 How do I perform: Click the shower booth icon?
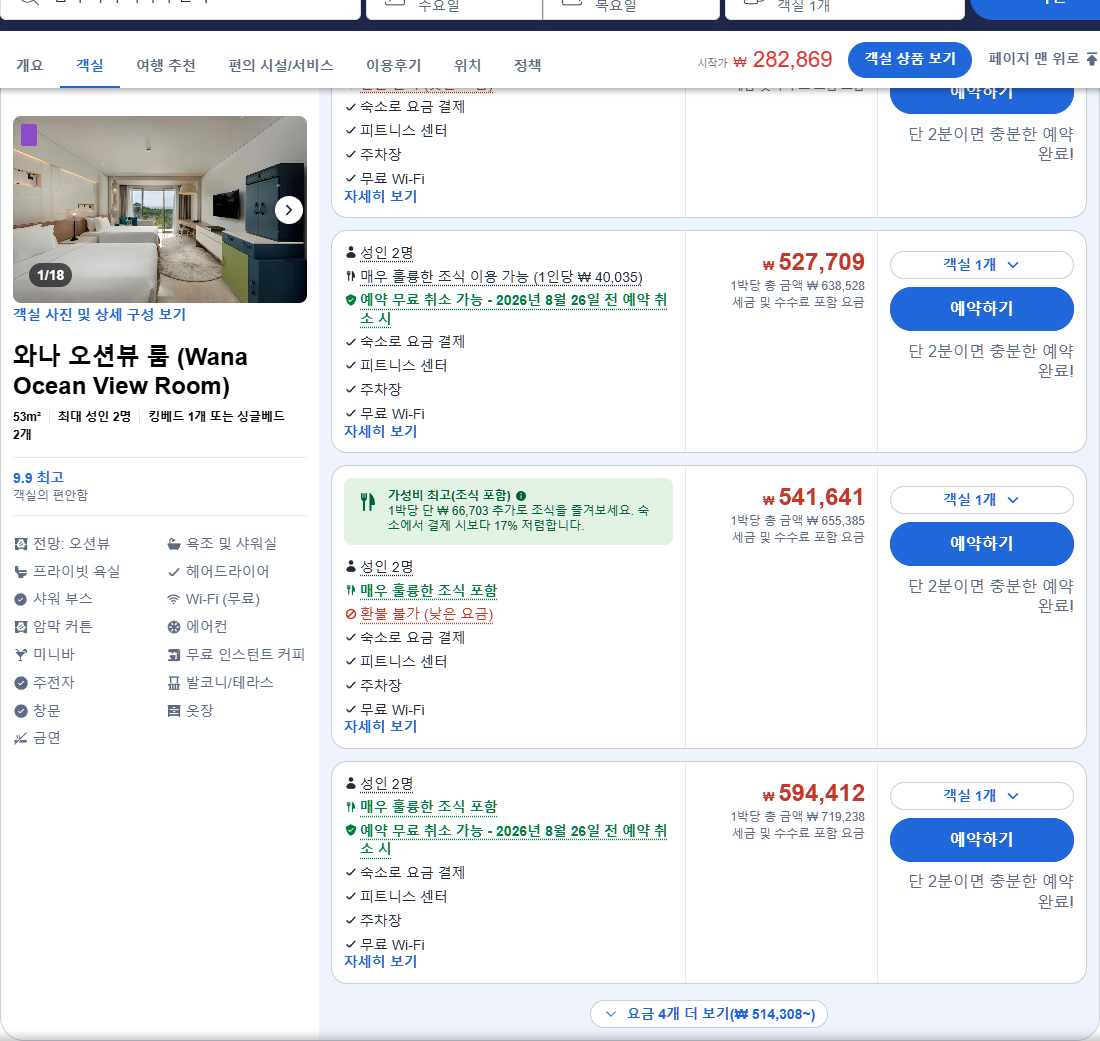pyautogui.click(x=21, y=599)
